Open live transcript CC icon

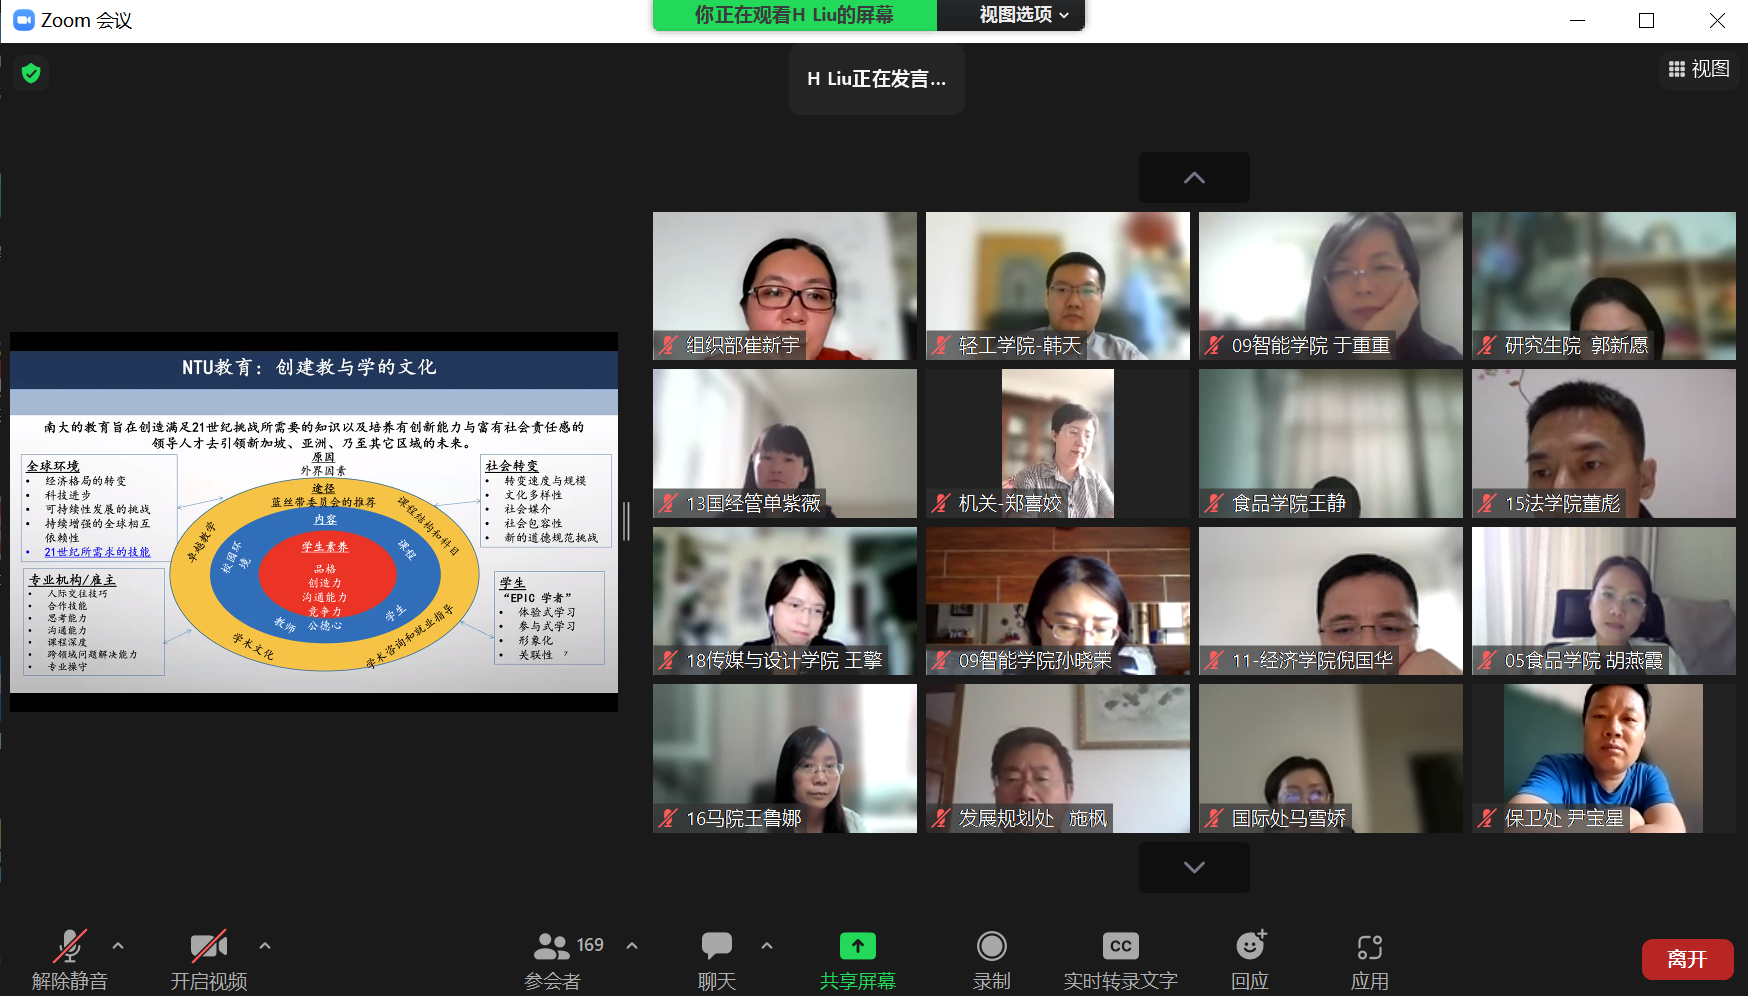[x=1120, y=946]
